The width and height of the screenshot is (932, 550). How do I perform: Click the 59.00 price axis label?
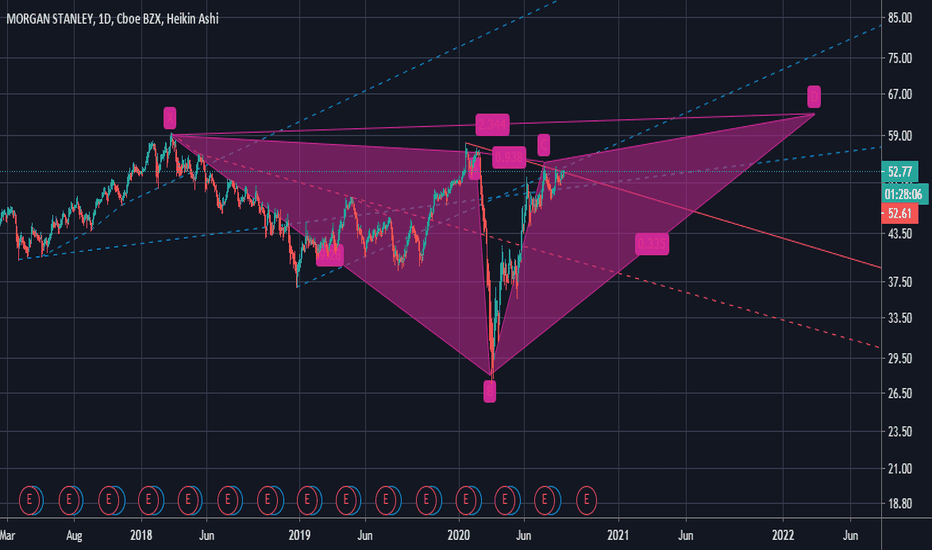(x=899, y=136)
